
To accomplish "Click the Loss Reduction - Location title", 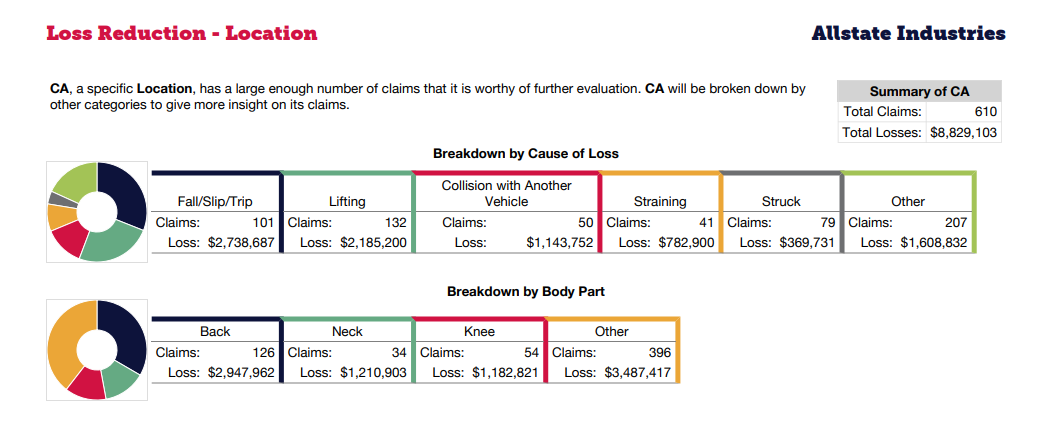I will point(182,33).
